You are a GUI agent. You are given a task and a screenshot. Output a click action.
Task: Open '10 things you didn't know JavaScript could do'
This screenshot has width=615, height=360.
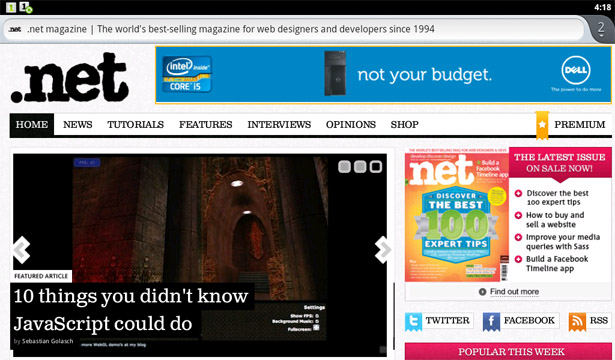[x=131, y=310]
